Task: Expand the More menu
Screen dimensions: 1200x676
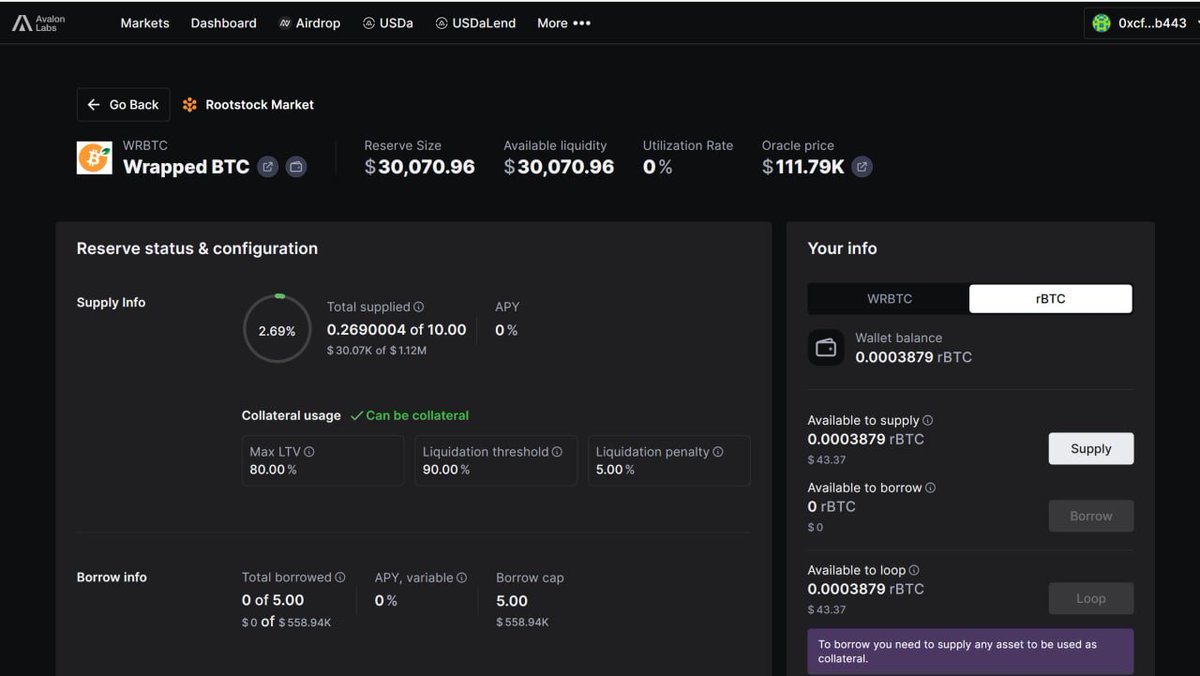Action: [x=564, y=23]
